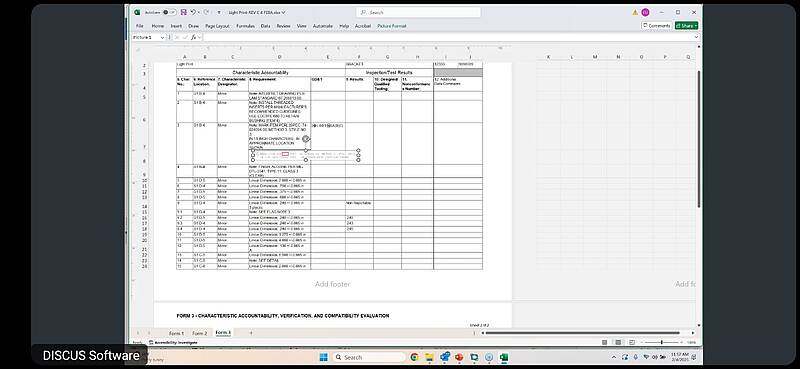Click in the Name Box showing Picture 1
Viewport: 800px width, 369px height.
tap(145, 37)
